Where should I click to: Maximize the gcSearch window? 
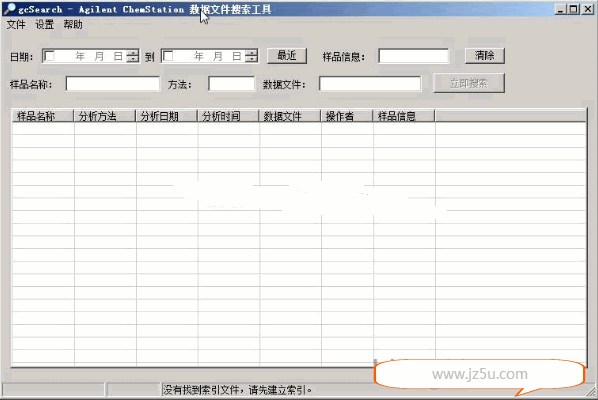[573, 9]
